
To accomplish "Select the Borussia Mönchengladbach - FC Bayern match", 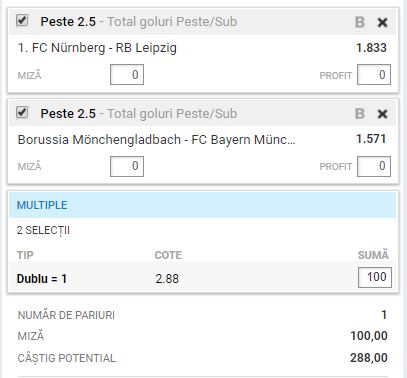I will (156, 140).
